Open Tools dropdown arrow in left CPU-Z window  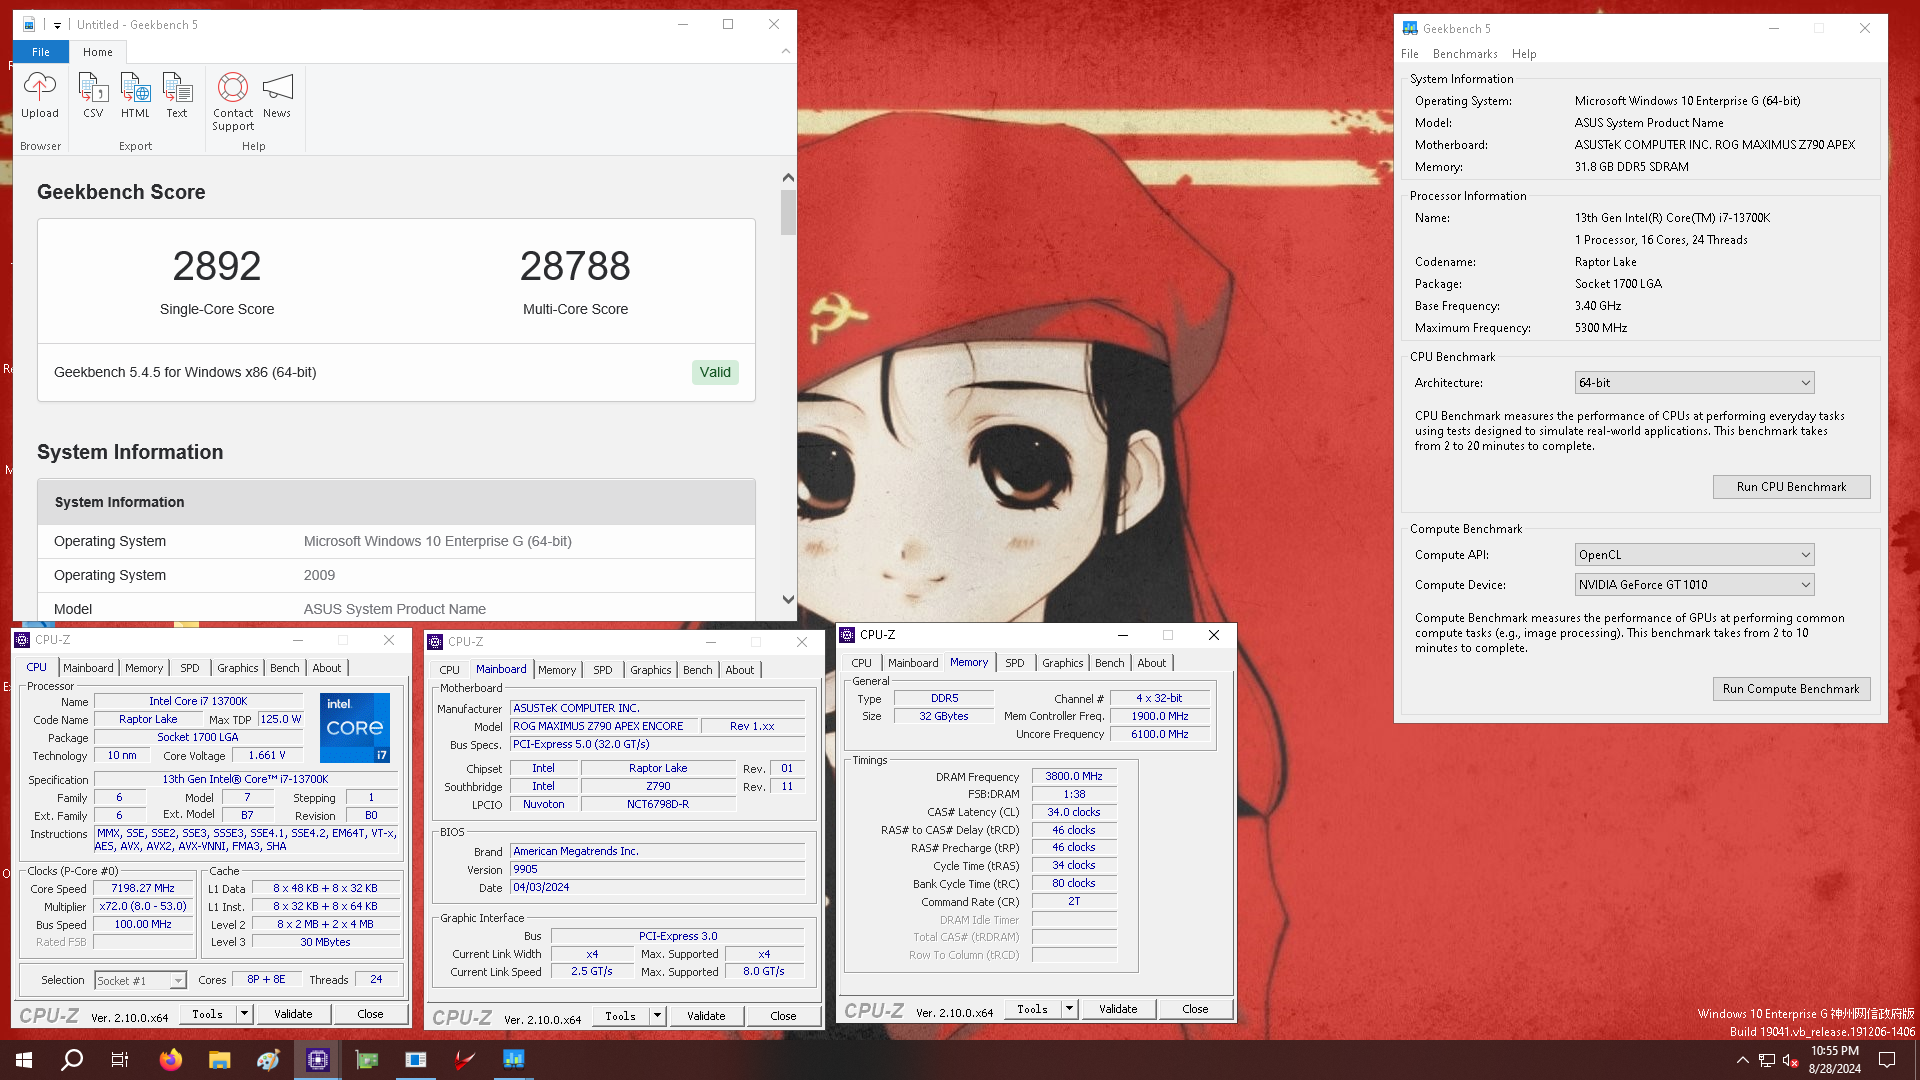click(244, 1014)
